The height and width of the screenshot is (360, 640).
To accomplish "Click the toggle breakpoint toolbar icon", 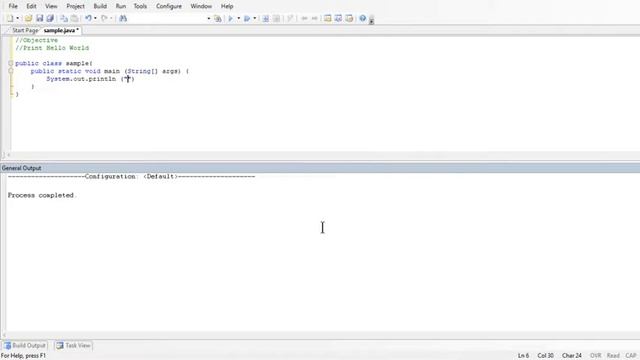I will point(266,18).
